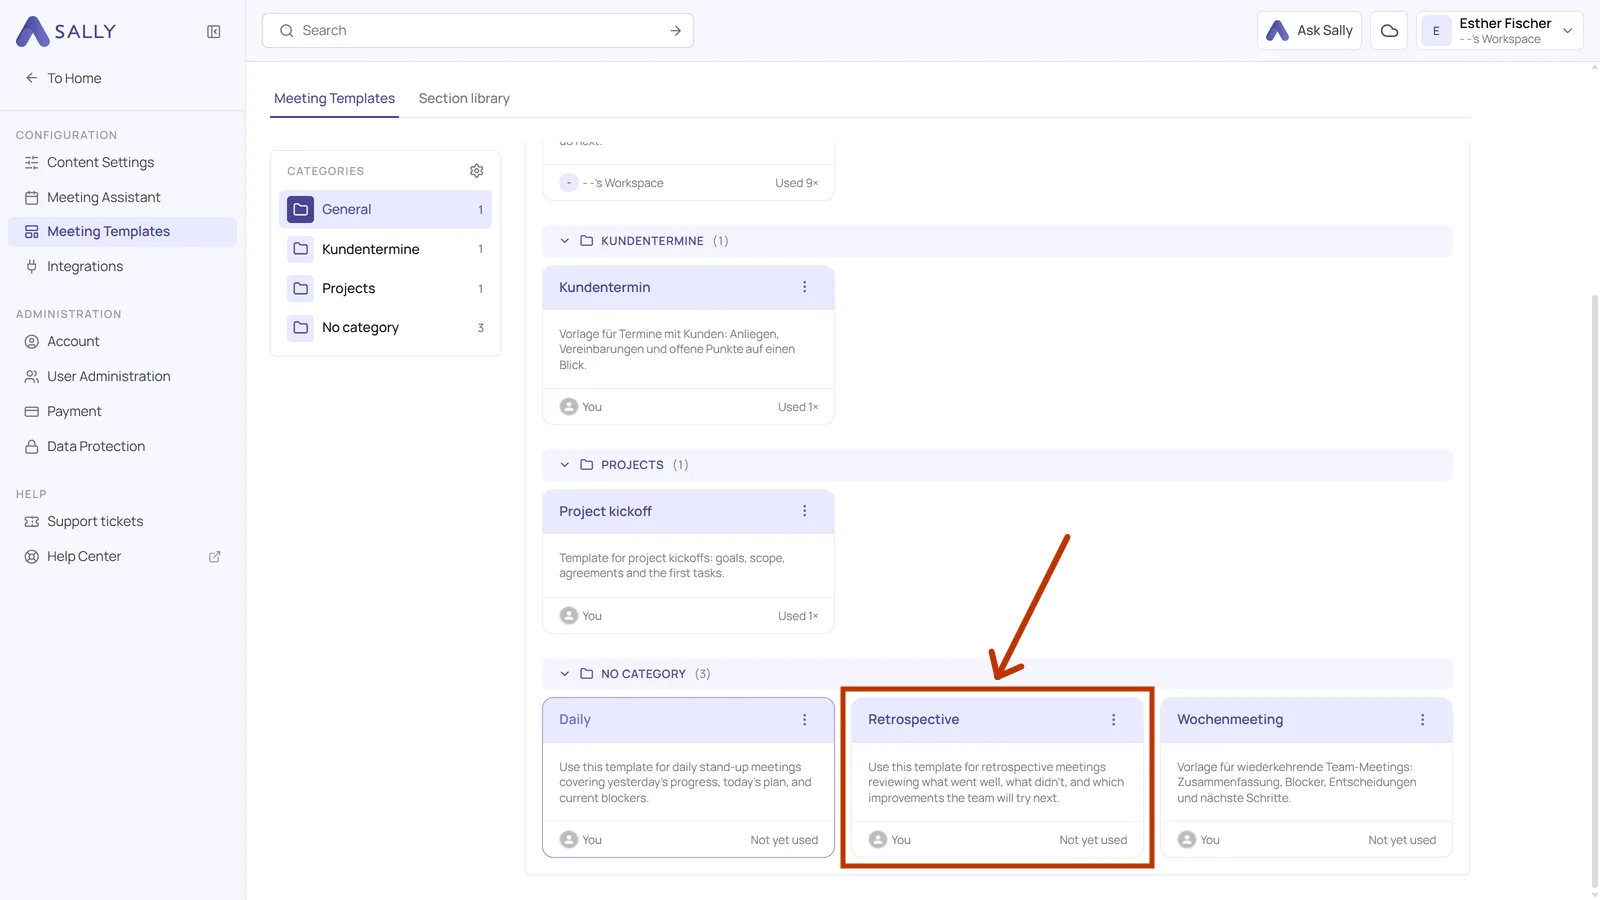Open Project kickoff three-dot menu
Image resolution: width=1600 pixels, height=900 pixels.
804,511
